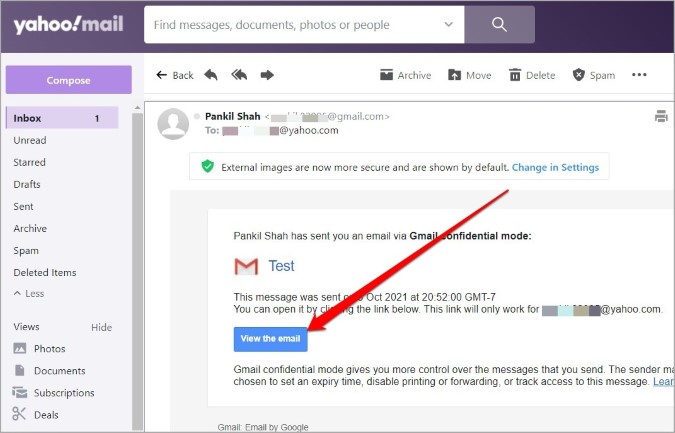Open Documents view
Screen dimensions: 675x433
50,371
